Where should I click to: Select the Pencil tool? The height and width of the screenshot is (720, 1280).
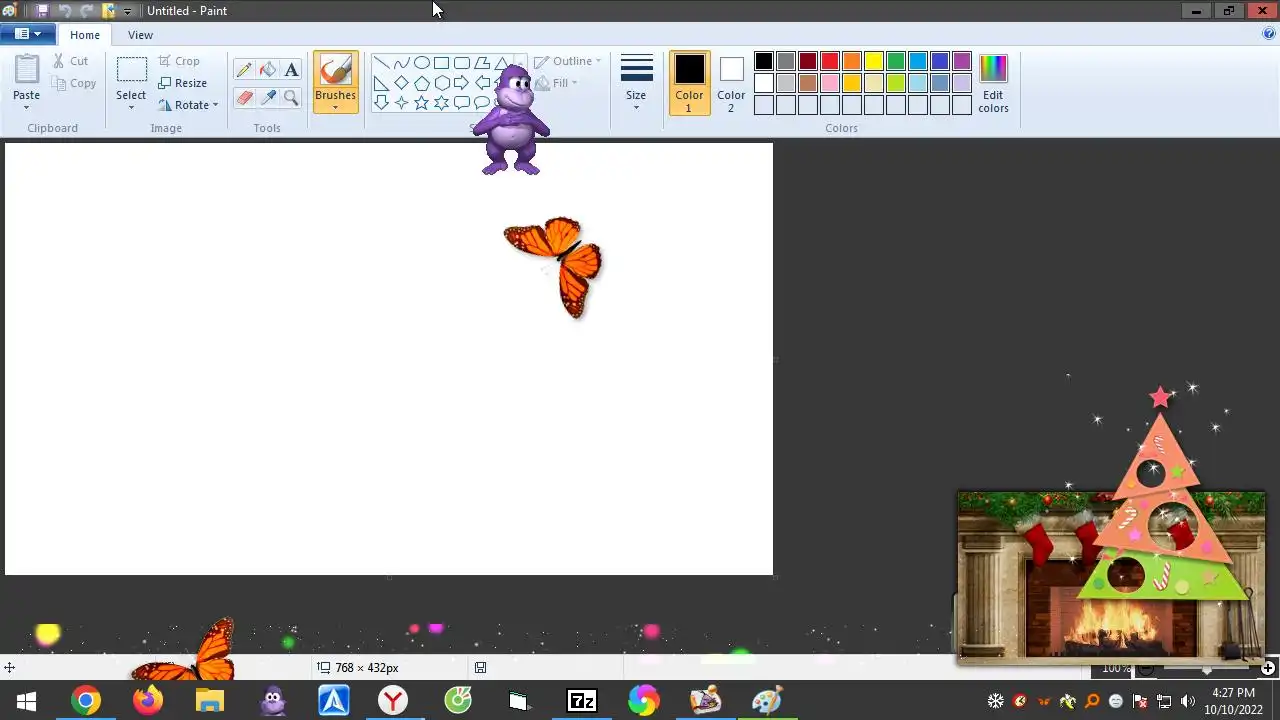point(244,70)
